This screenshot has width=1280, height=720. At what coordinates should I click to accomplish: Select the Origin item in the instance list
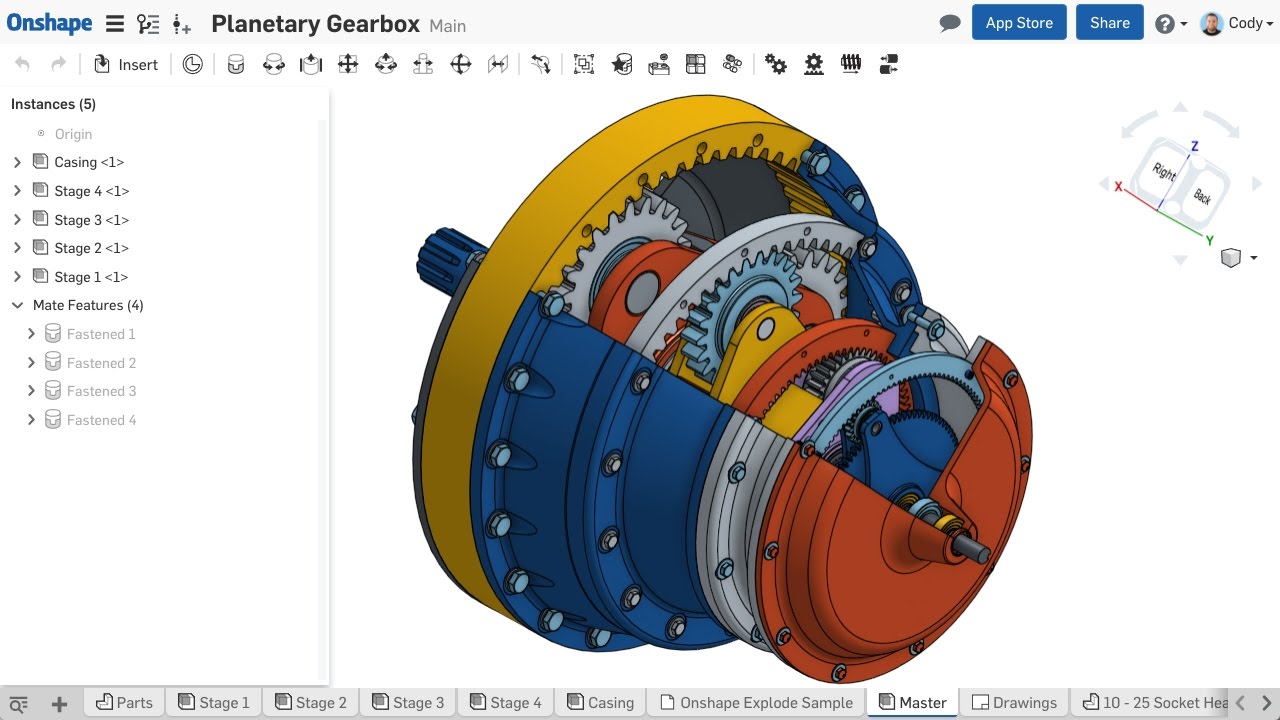[x=73, y=134]
